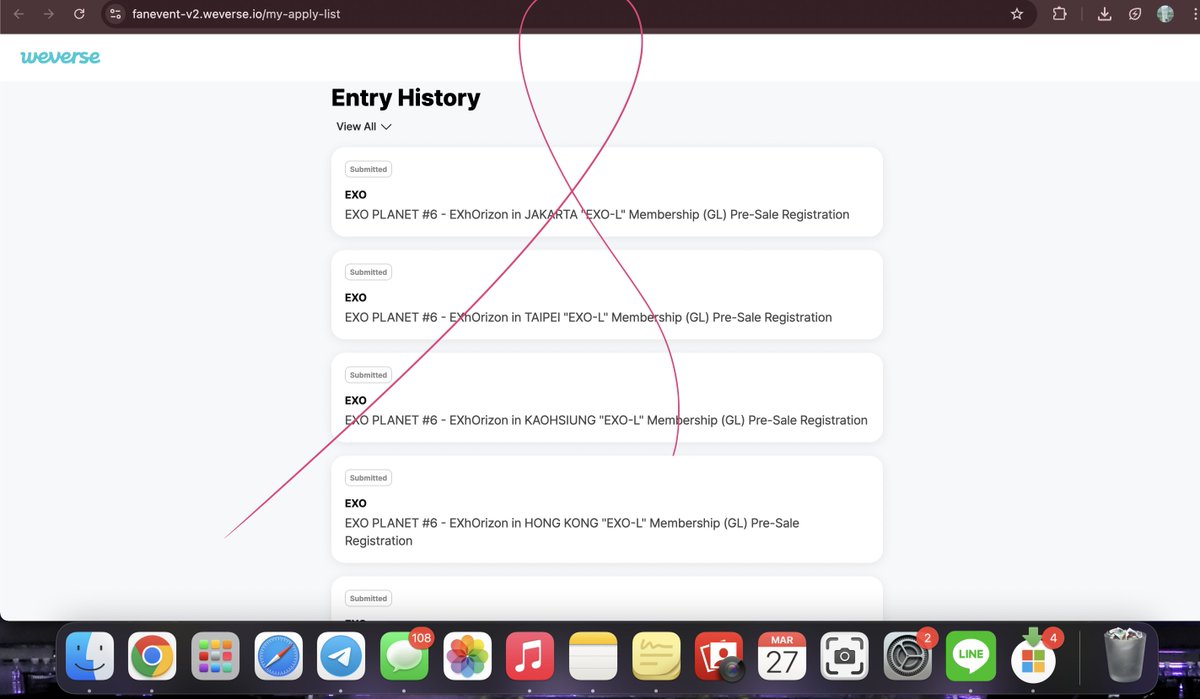The width and height of the screenshot is (1200, 699).
Task: Click EXO label in the TAIPEI card
Action: [356, 298]
